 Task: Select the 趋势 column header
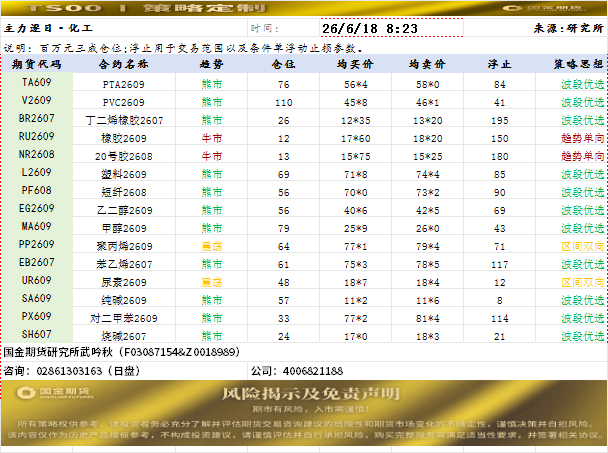pos(211,64)
